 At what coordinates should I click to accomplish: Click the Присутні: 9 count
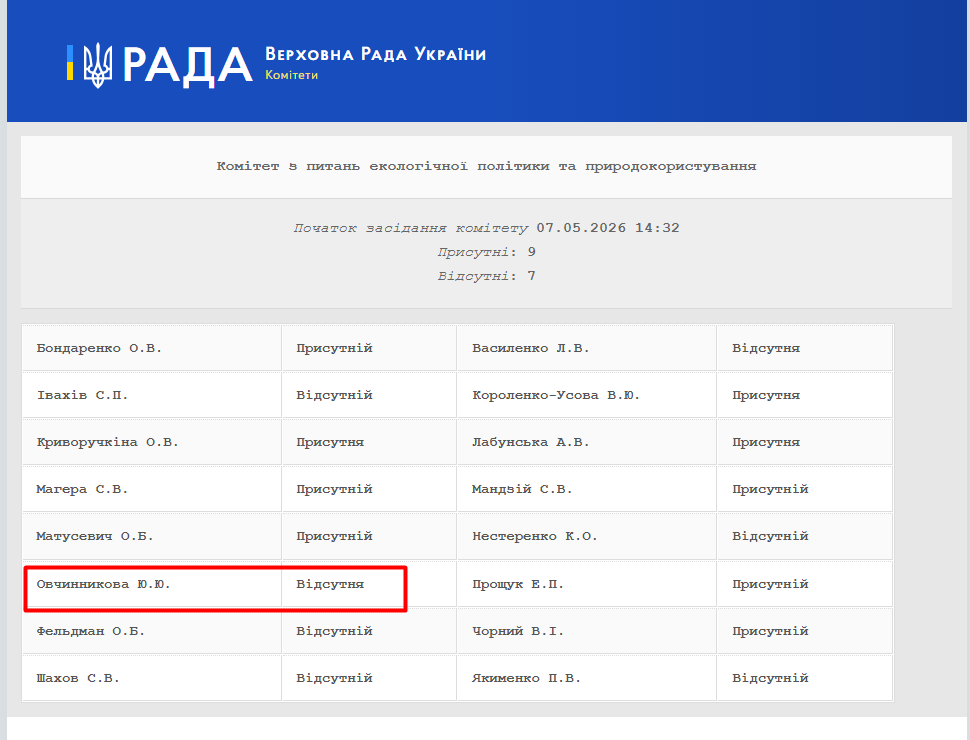click(x=486, y=252)
